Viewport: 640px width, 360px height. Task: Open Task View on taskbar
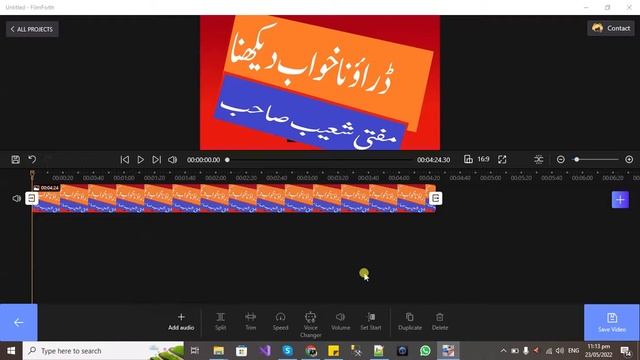195,351
